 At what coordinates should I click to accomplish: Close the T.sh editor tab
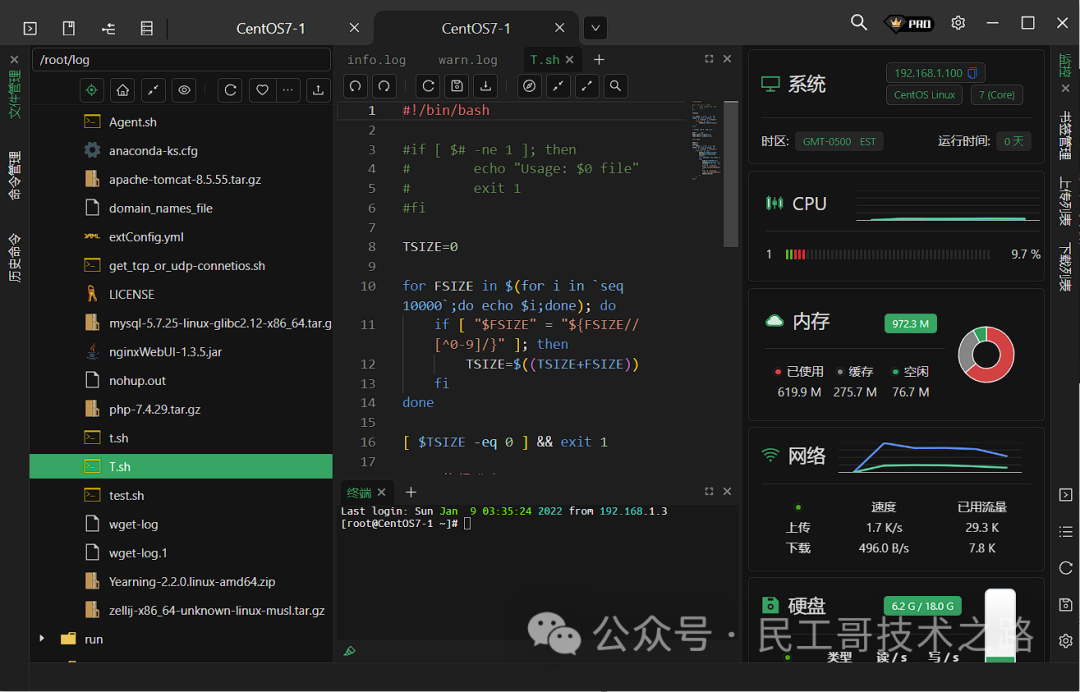pyautogui.click(x=570, y=60)
